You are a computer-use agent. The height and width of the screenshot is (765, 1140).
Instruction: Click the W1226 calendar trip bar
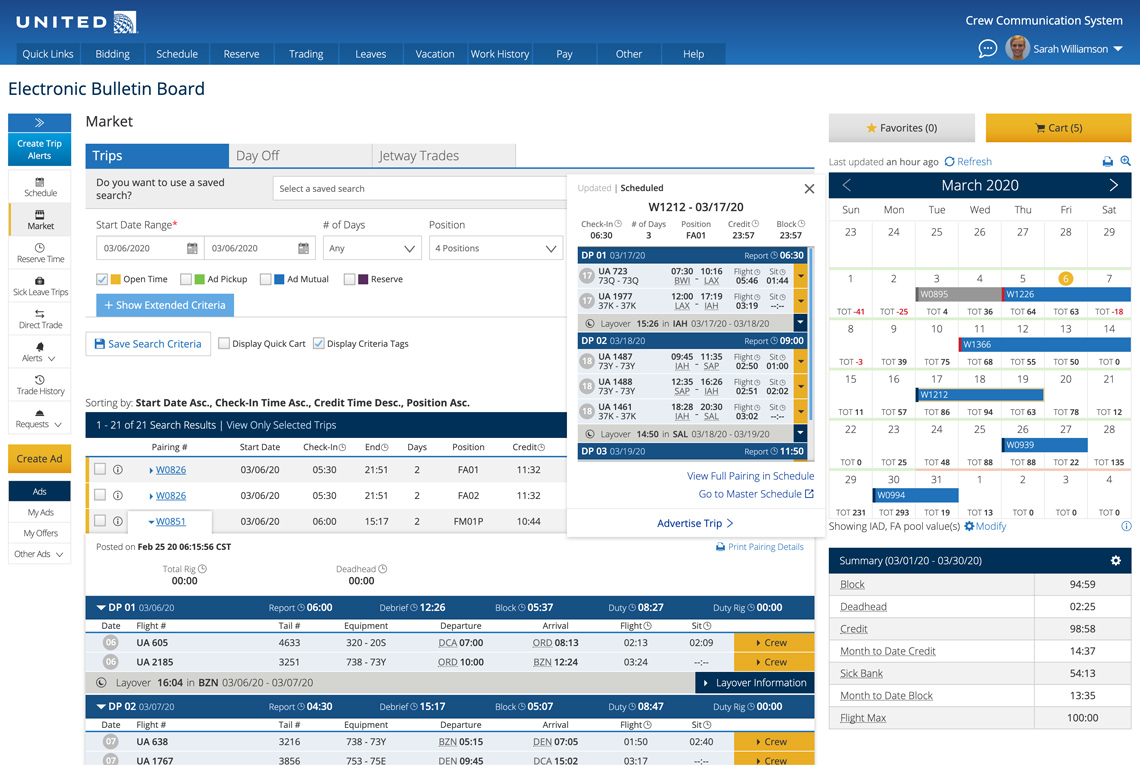1067,295
